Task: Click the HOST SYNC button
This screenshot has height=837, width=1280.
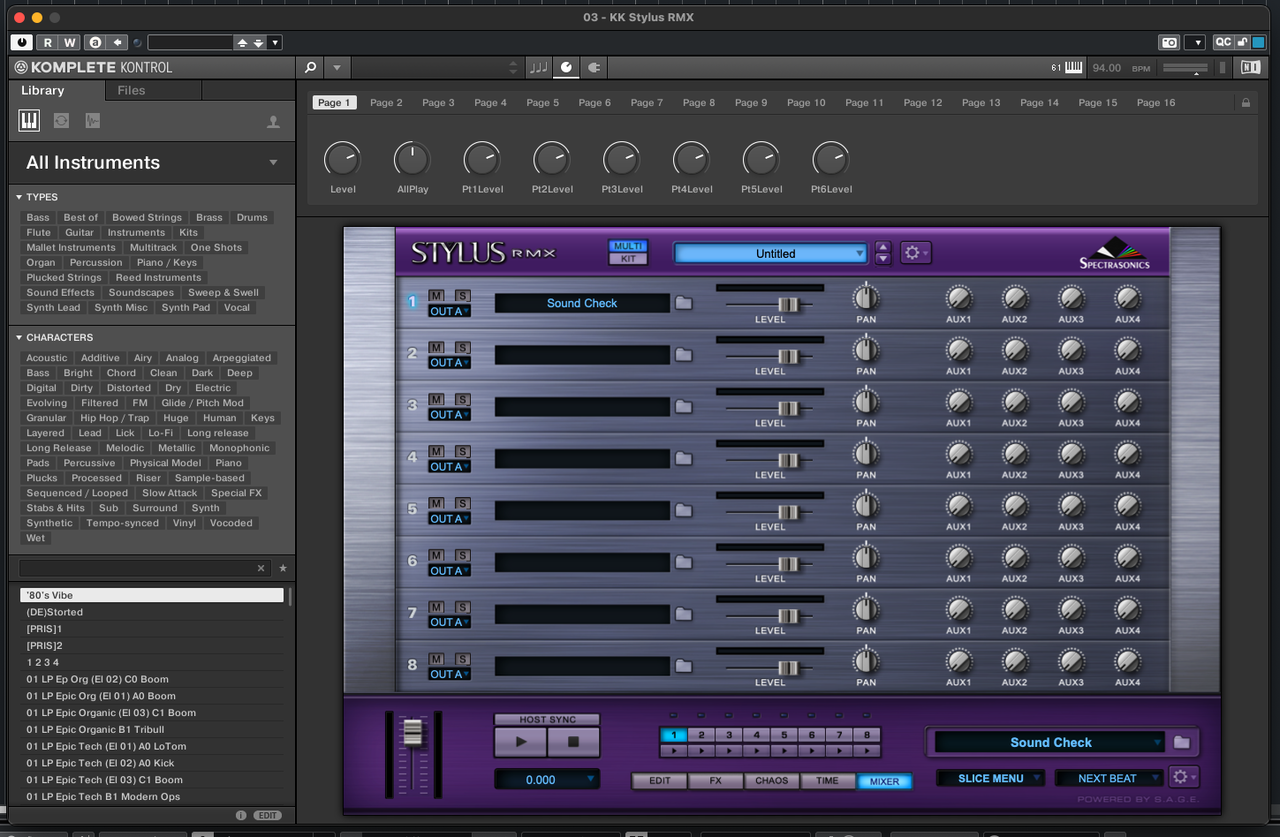Action: pyautogui.click(x=547, y=719)
